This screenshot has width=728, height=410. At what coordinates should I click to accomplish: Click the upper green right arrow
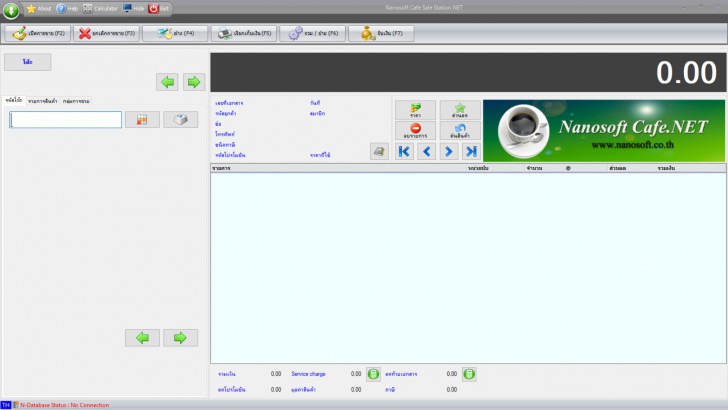point(194,82)
